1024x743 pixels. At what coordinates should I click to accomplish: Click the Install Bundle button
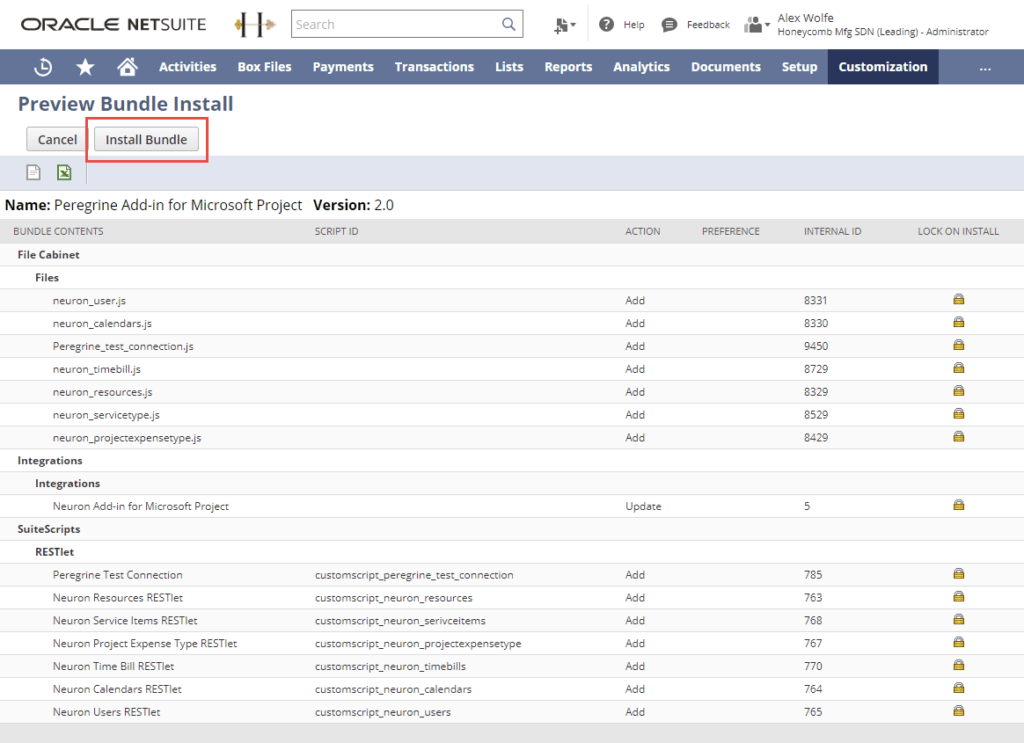(146, 139)
